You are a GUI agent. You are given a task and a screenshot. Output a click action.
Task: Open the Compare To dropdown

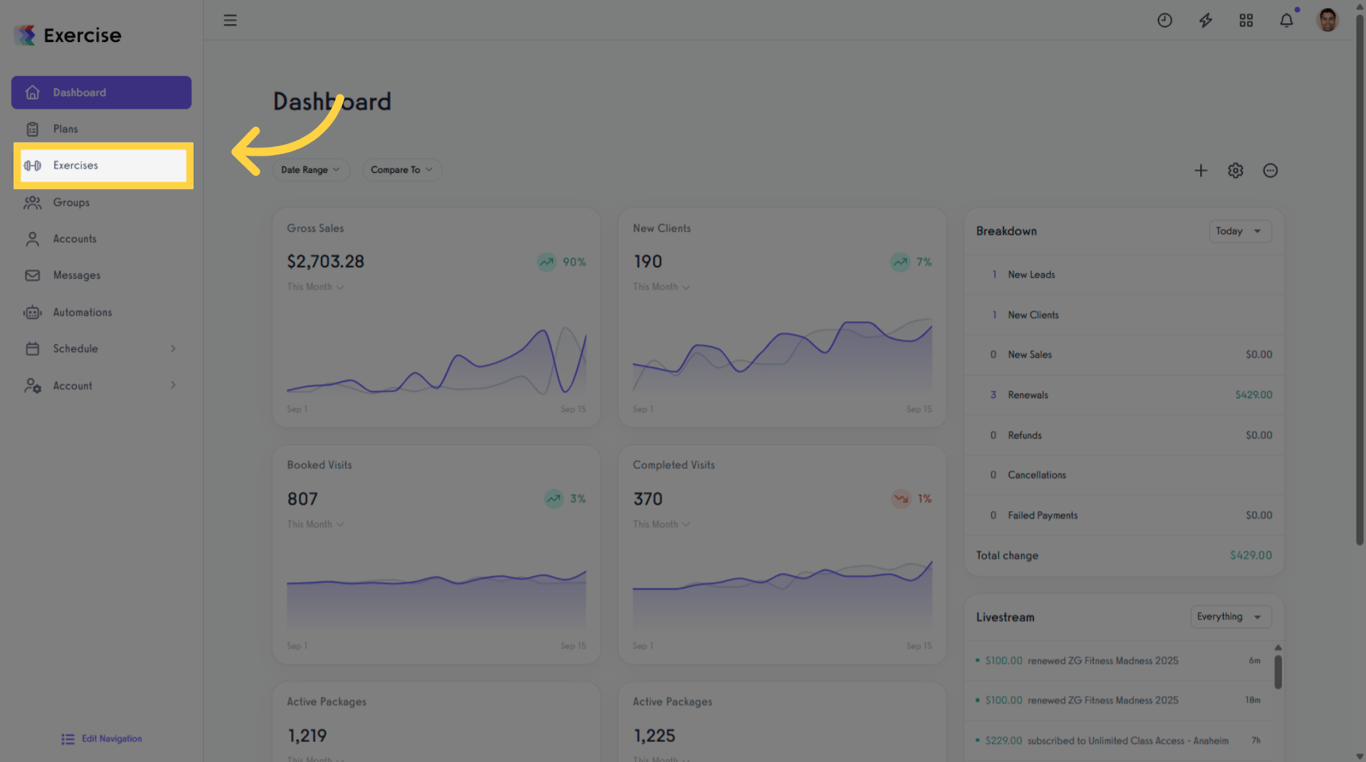402,170
